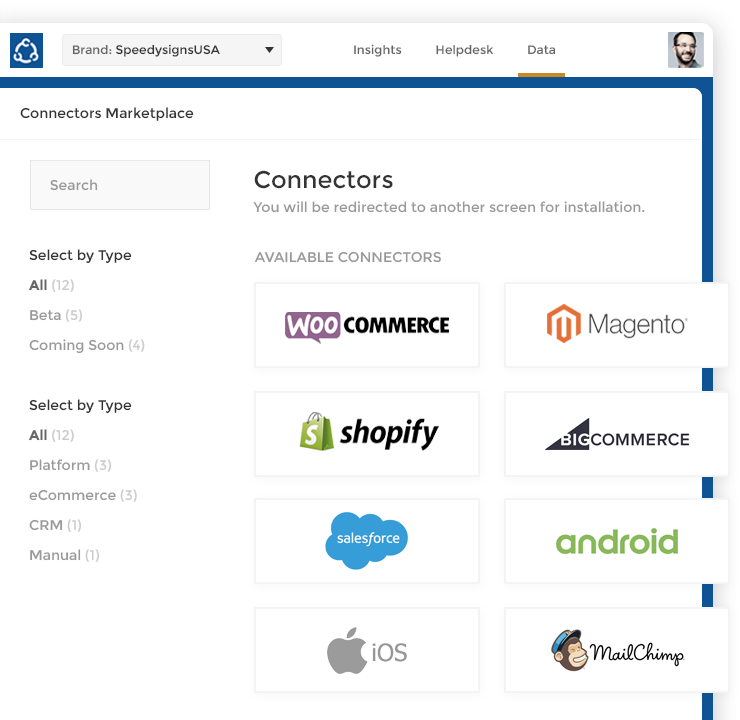Open the user profile avatar
This screenshot has width=740, height=720.
click(686, 50)
